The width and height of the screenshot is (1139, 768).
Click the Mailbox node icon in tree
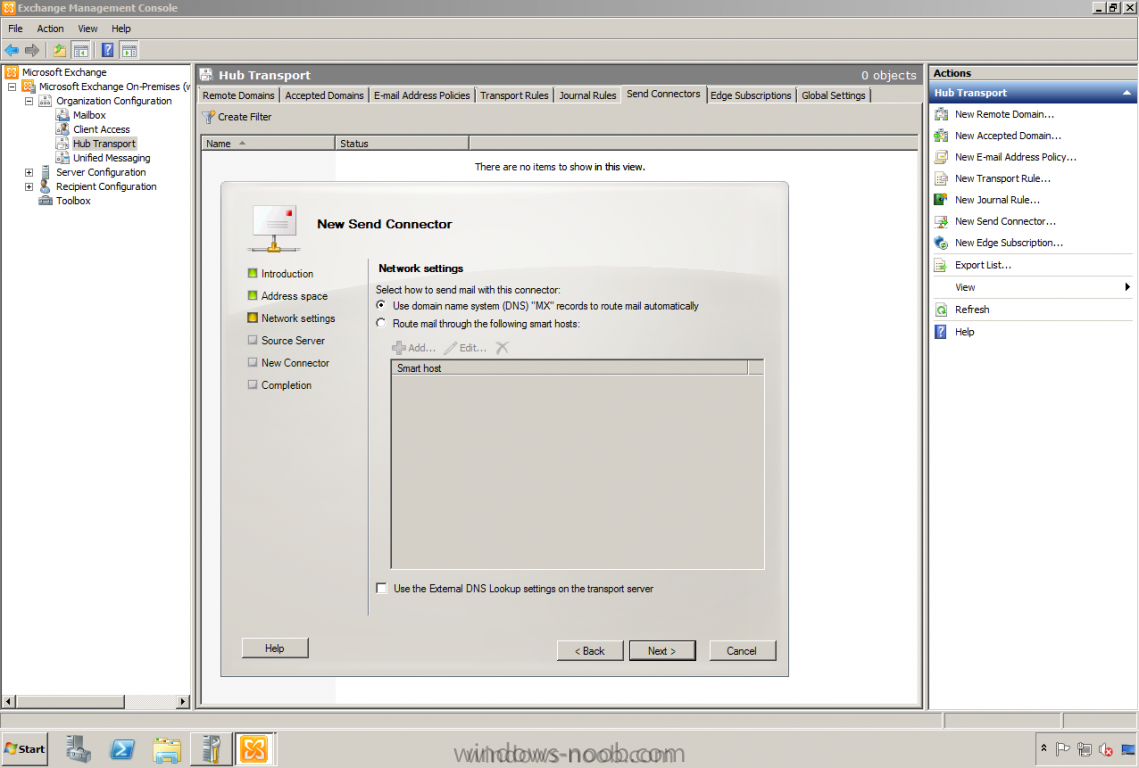[62, 115]
